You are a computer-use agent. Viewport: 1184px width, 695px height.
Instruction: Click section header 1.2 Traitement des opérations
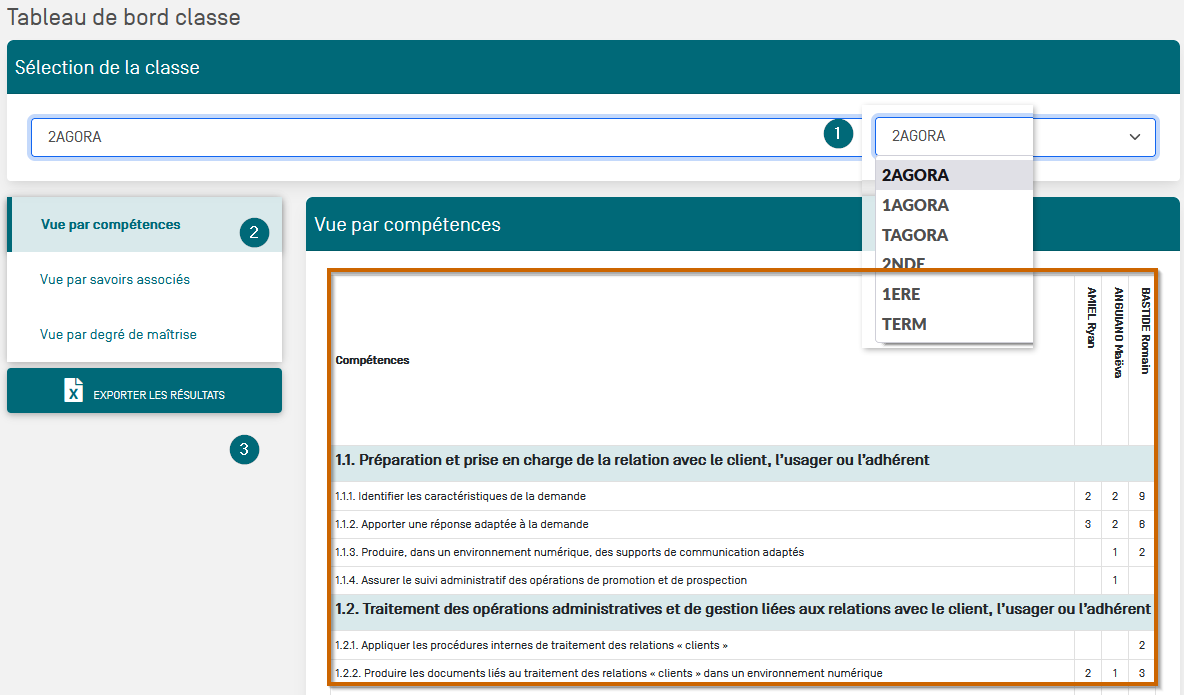(742, 609)
